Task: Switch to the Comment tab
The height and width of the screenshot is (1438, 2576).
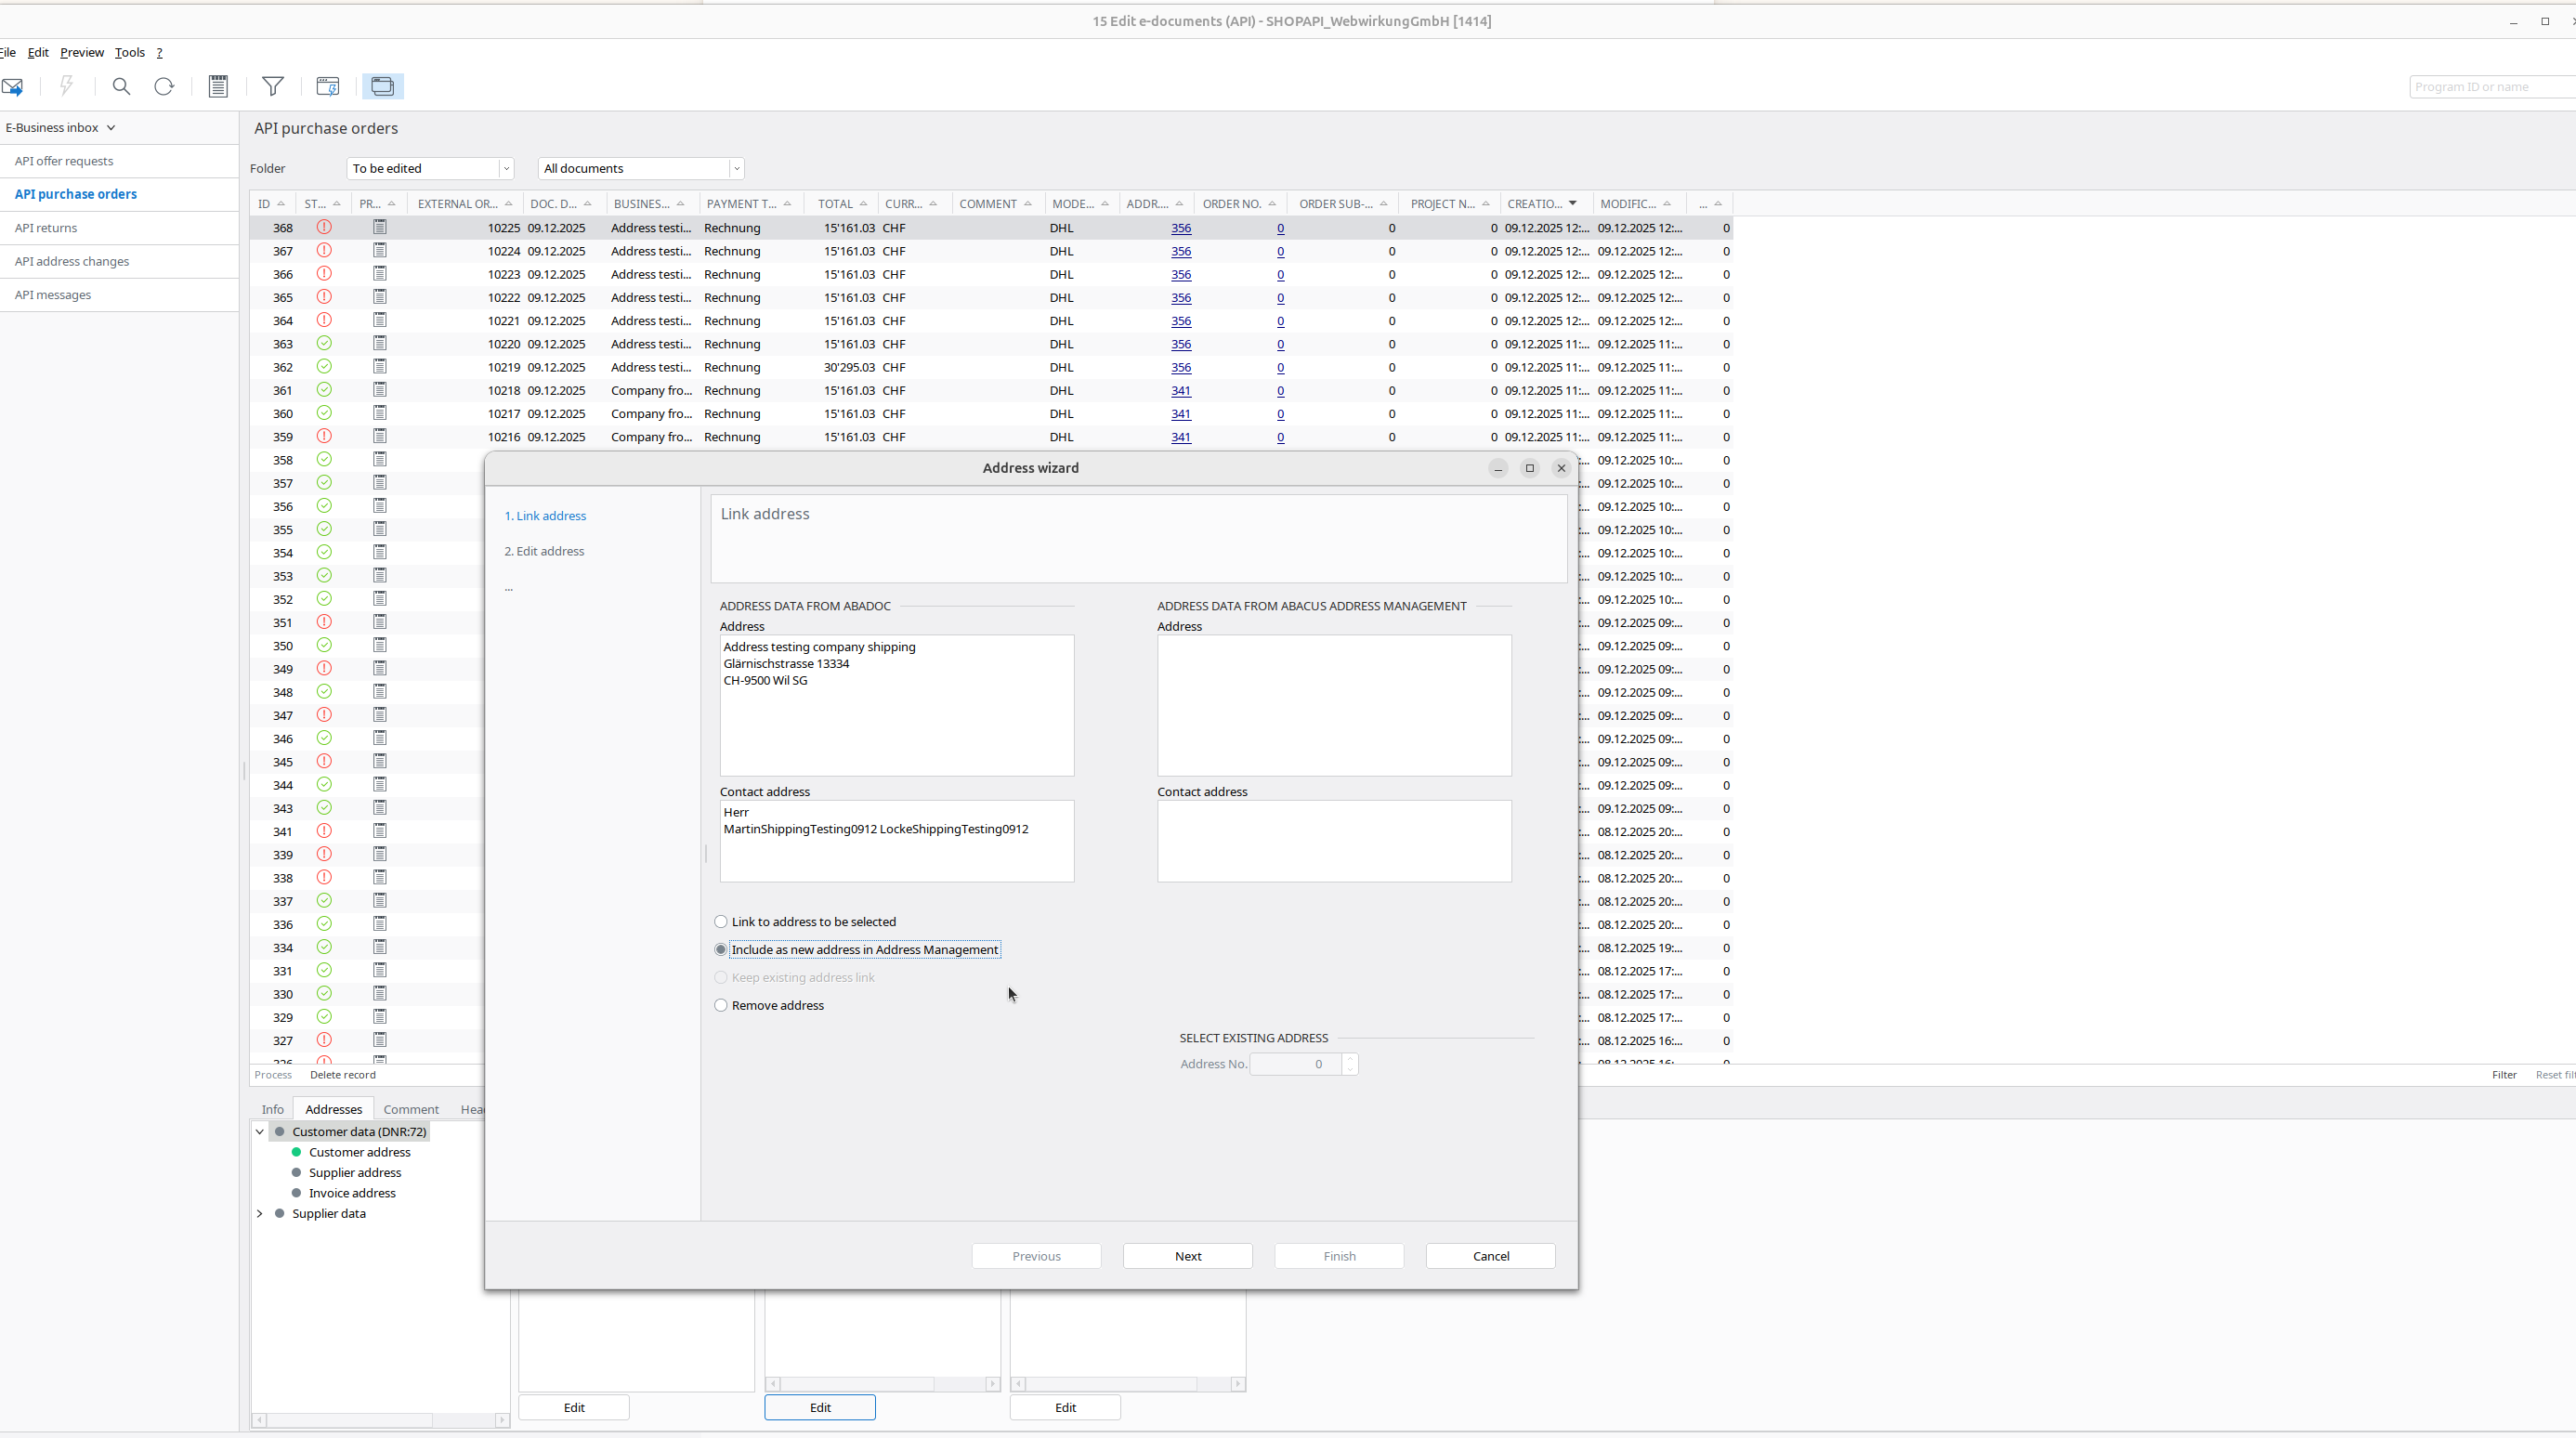Action: pyautogui.click(x=411, y=1110)
